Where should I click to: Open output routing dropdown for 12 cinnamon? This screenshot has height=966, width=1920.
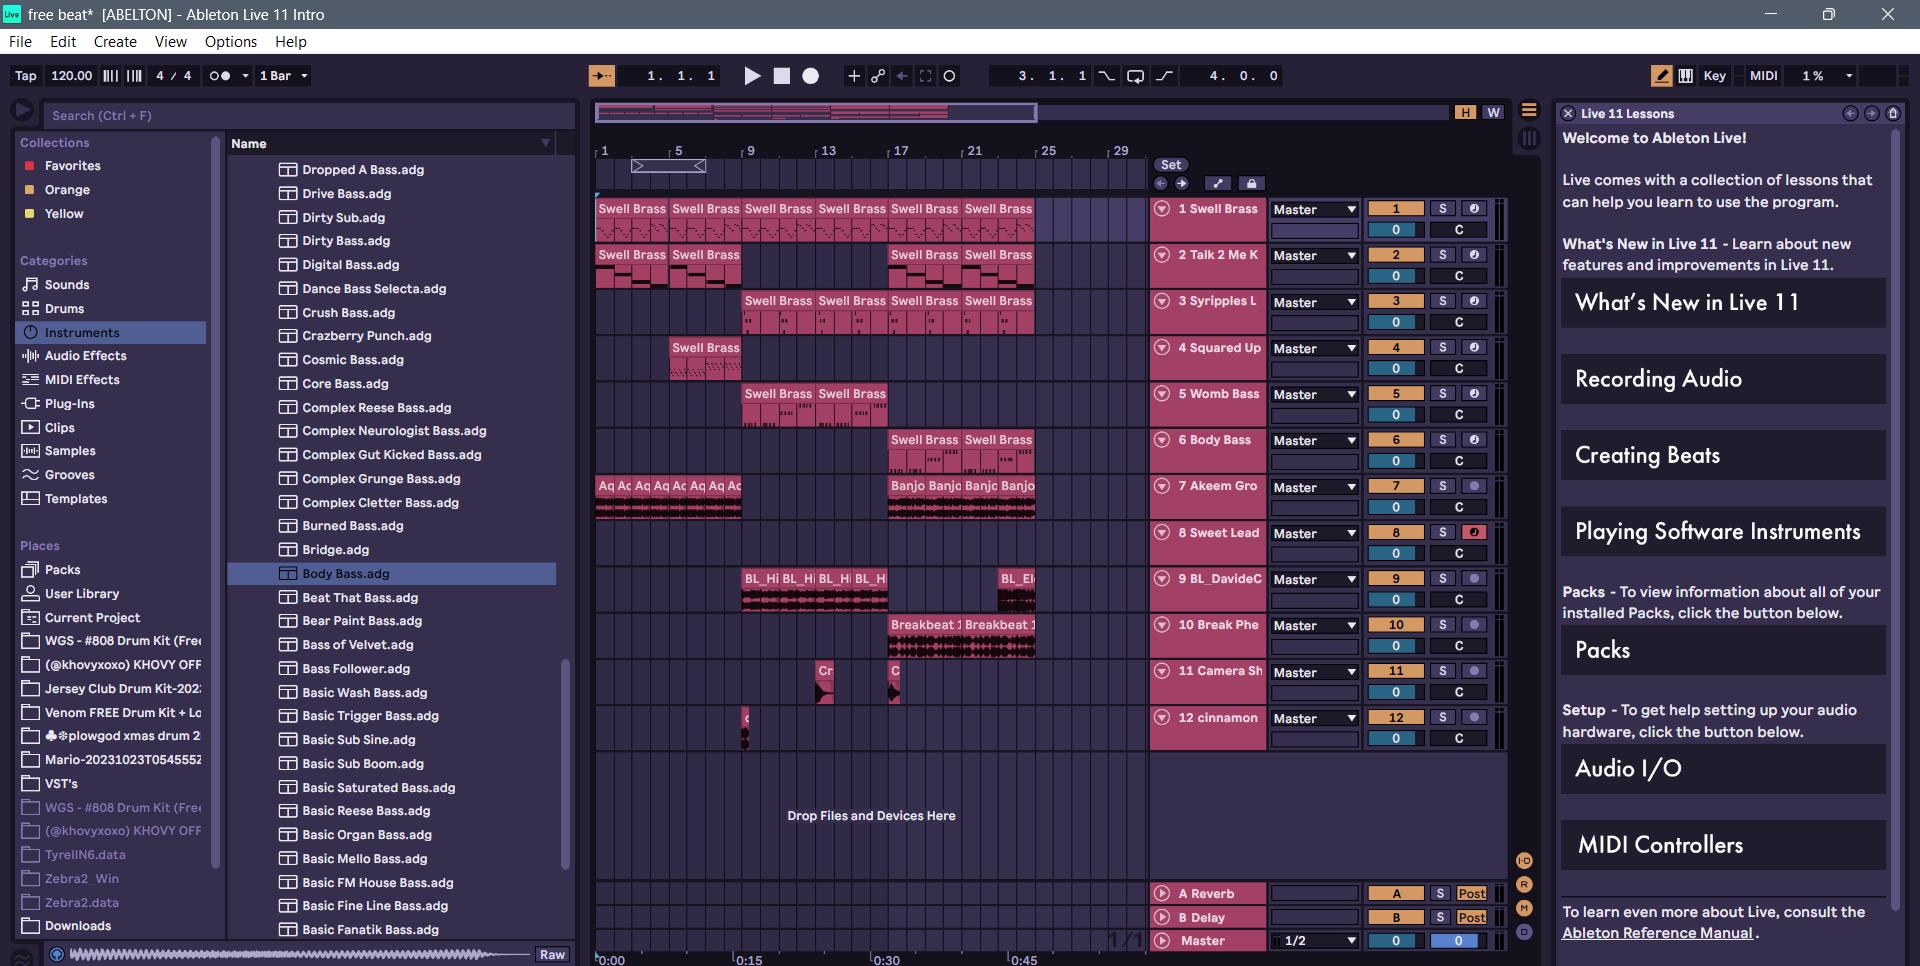(1315, 719)
